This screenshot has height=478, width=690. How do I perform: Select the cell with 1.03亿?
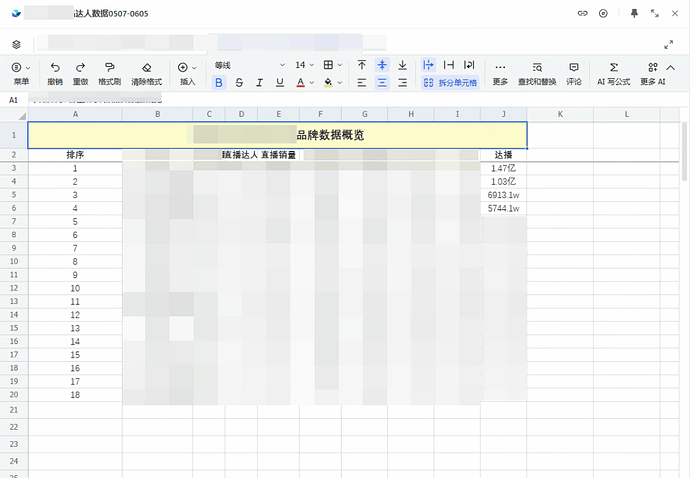click(x=503, y=181)
